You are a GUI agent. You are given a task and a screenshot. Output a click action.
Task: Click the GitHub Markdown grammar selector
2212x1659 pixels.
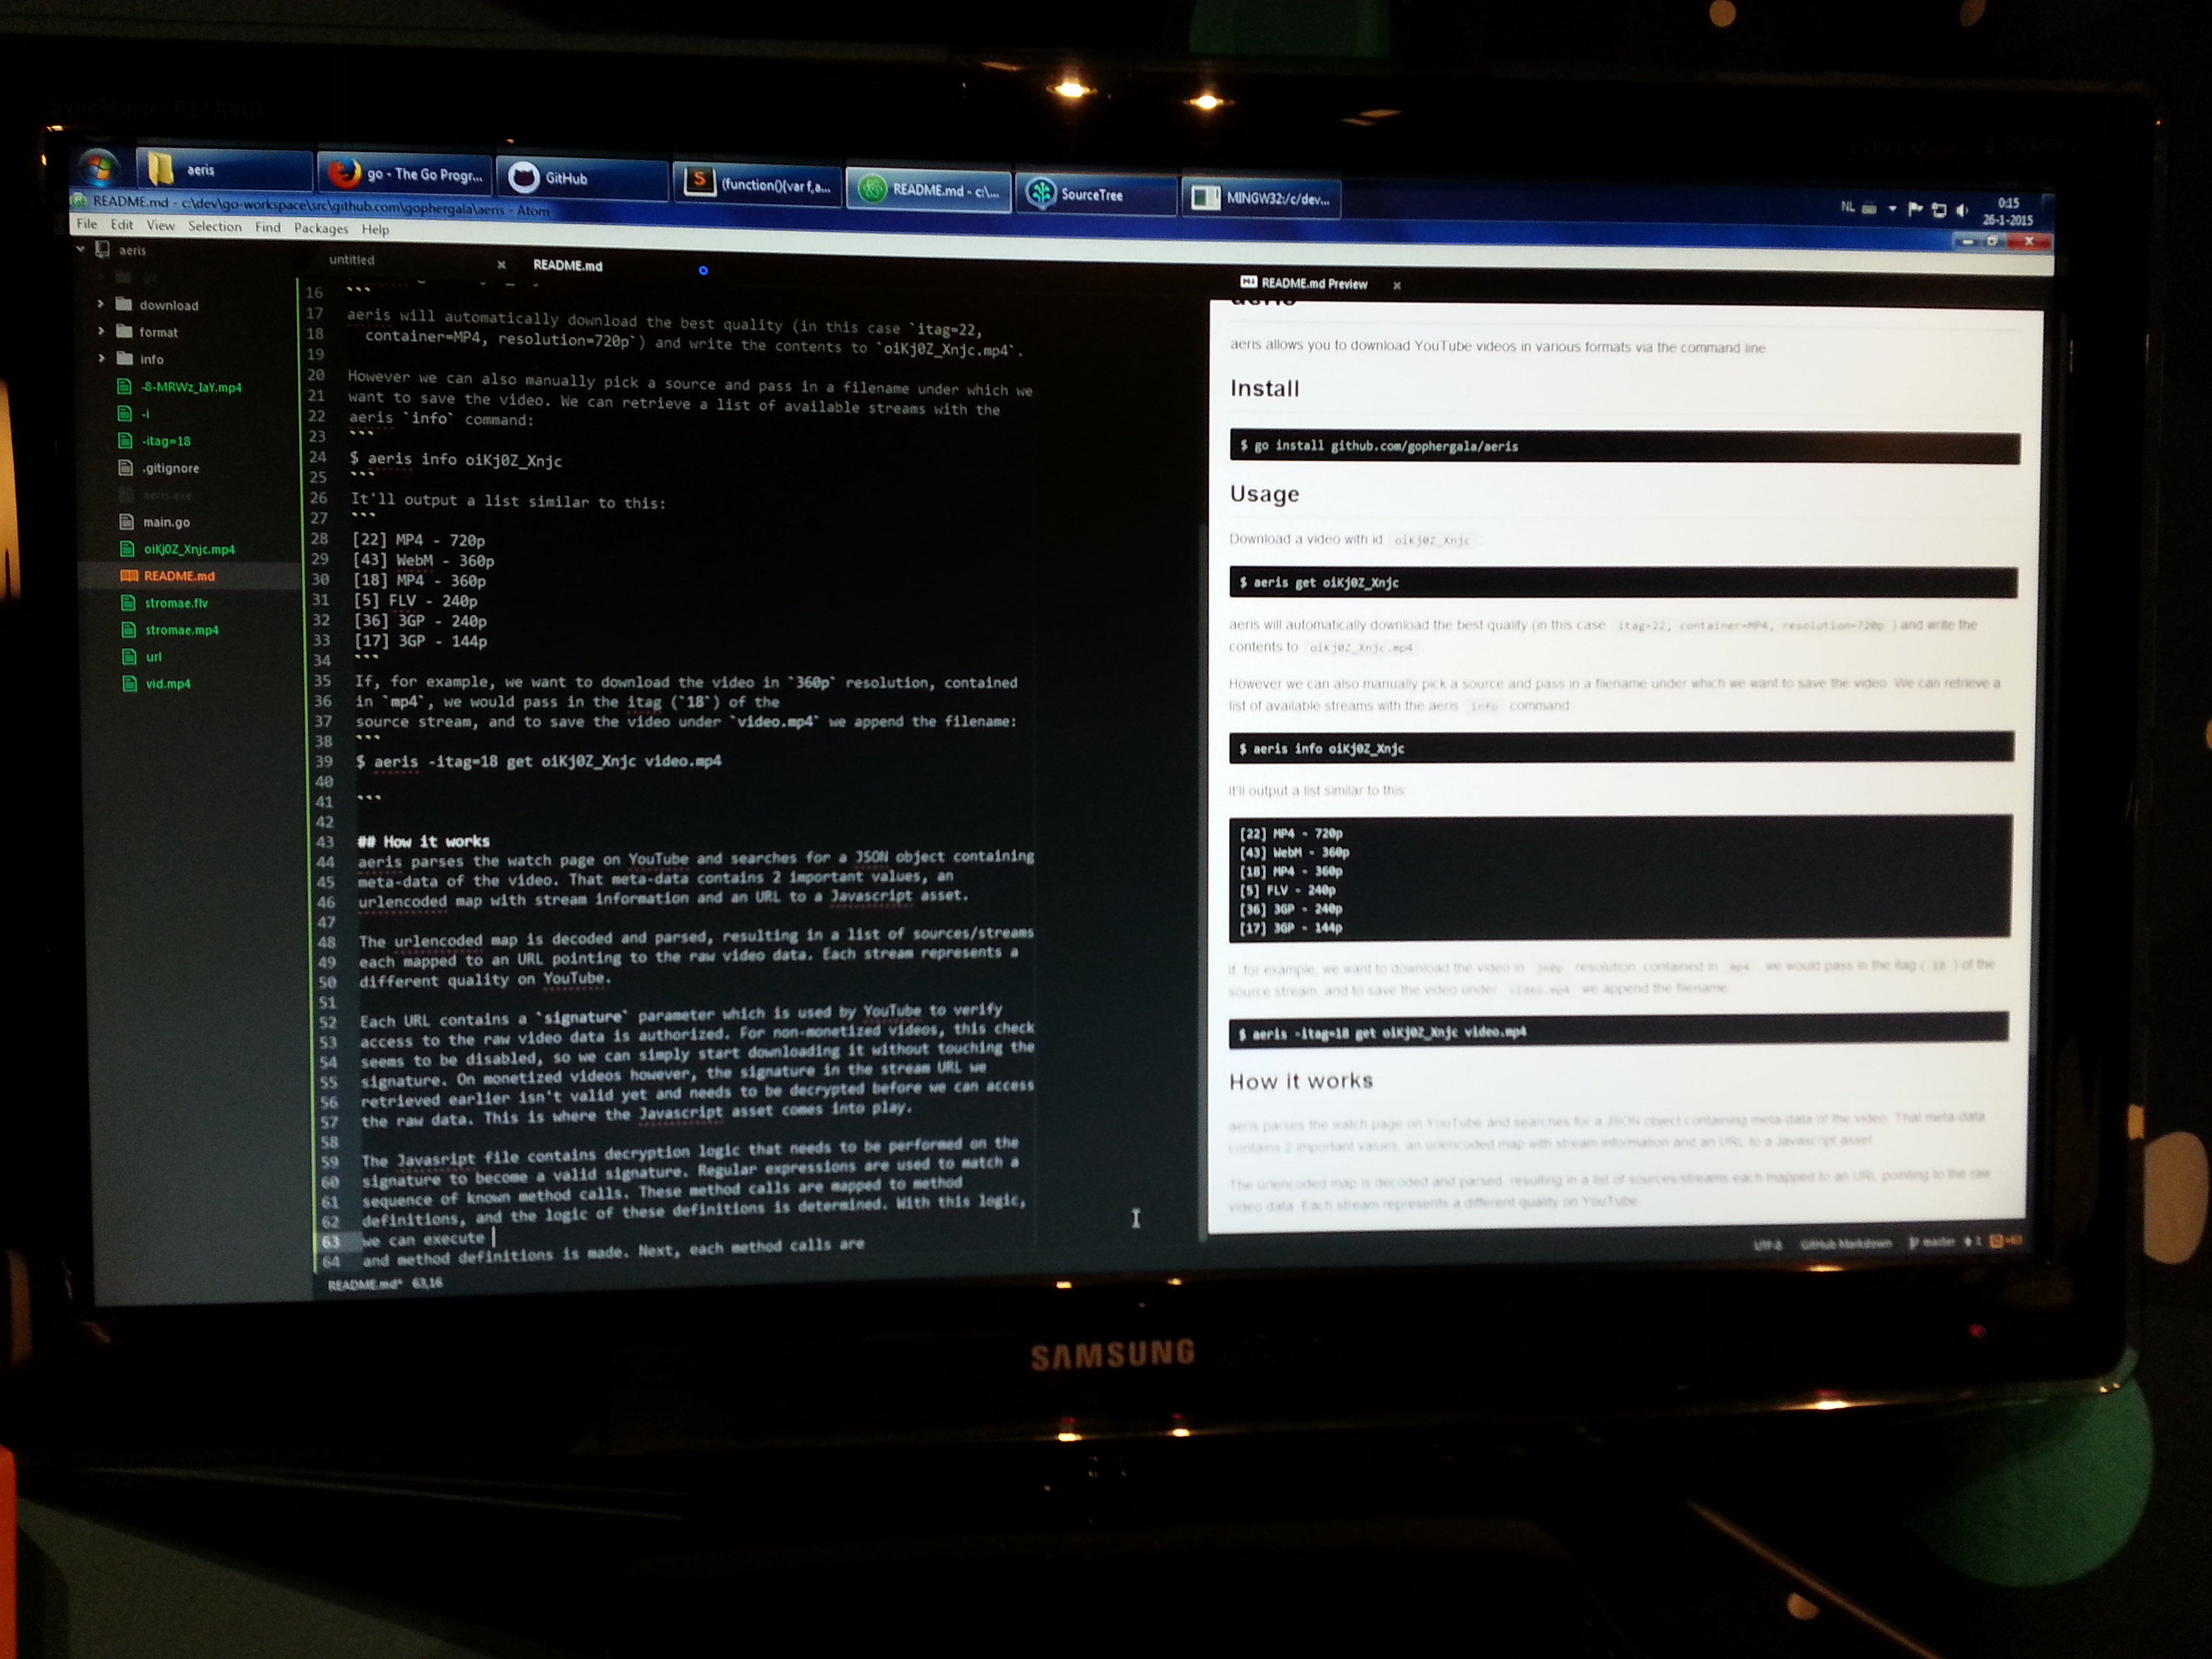(1845, 1244)
